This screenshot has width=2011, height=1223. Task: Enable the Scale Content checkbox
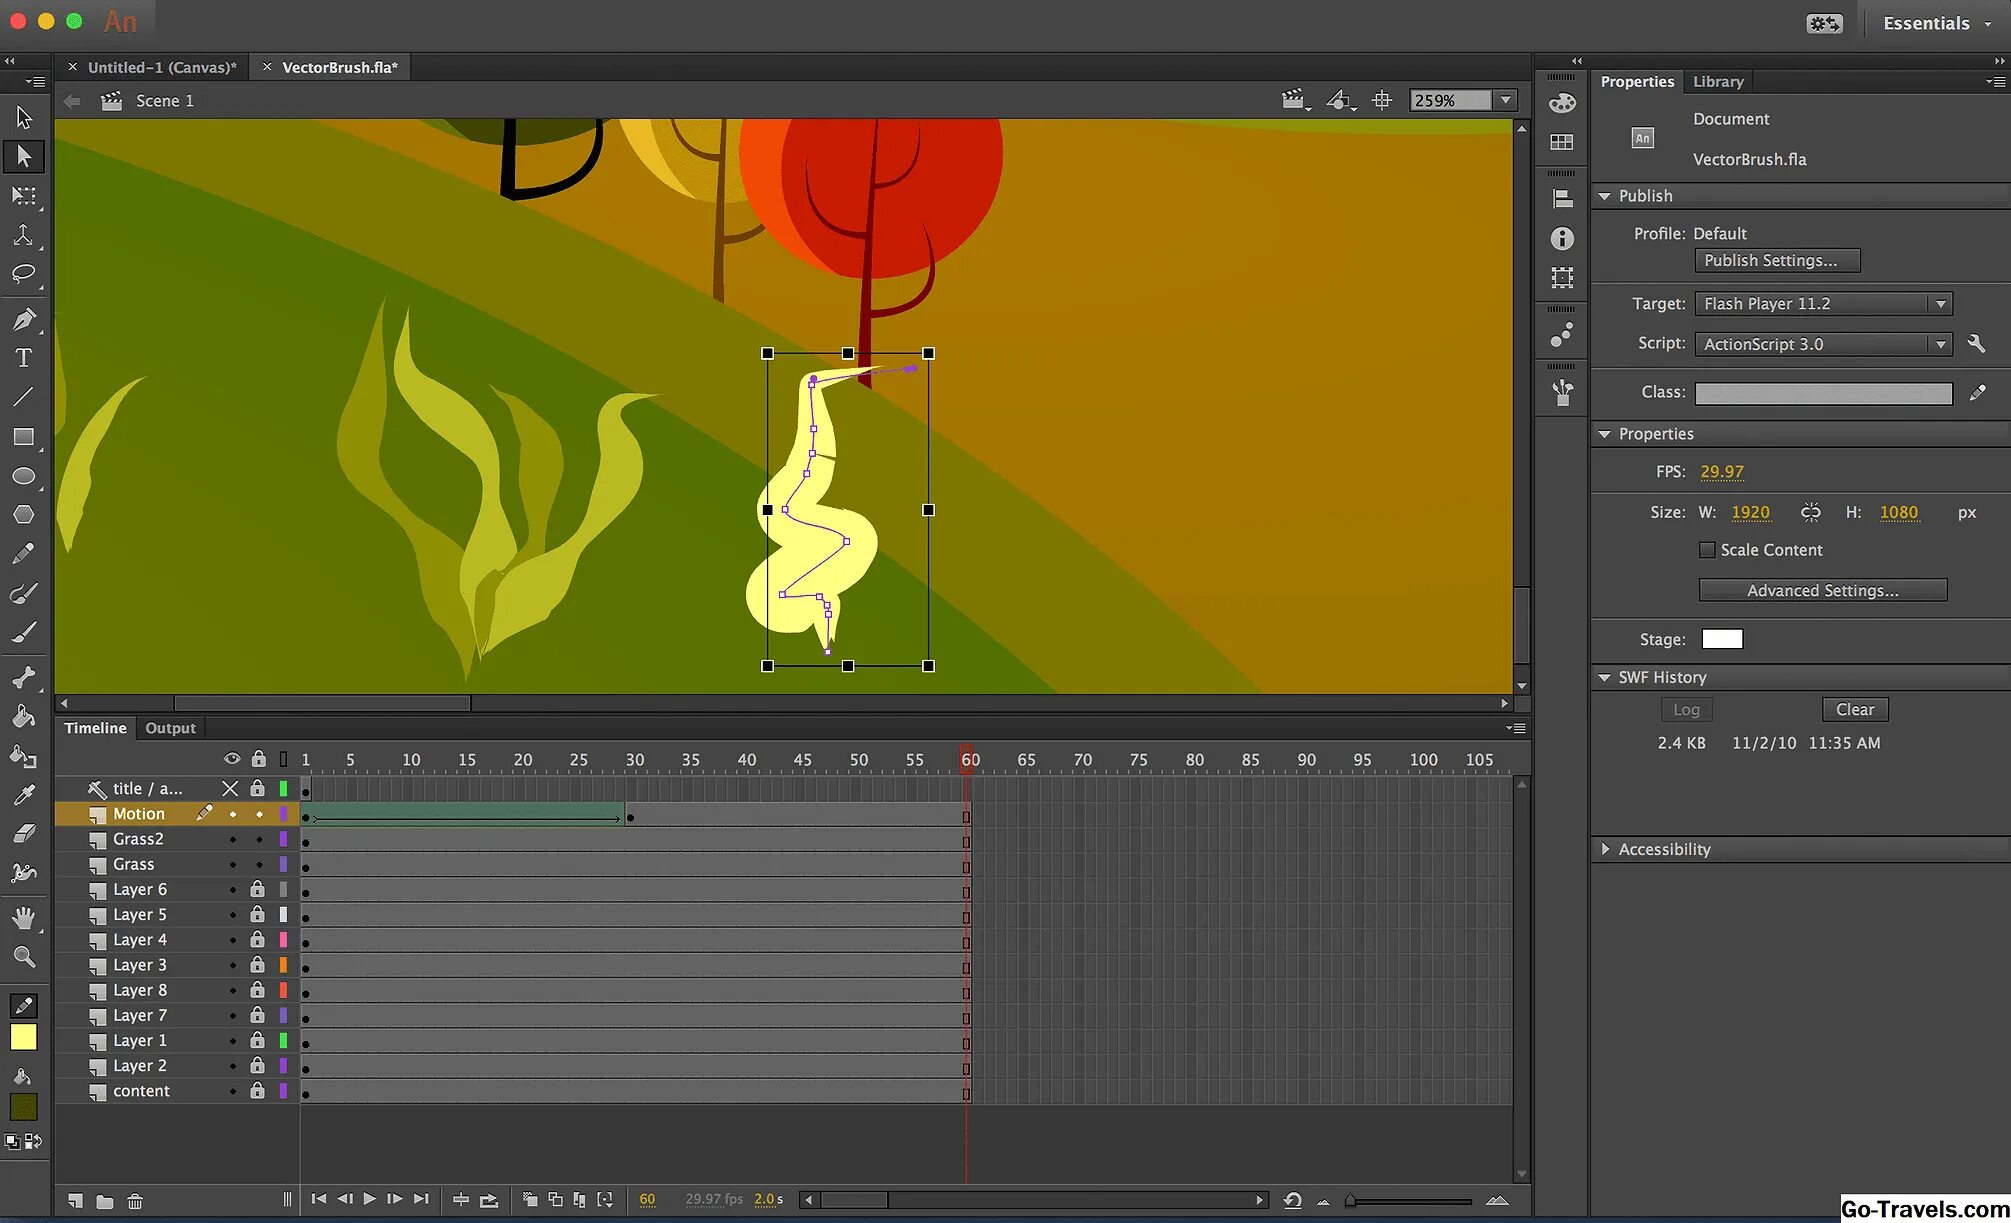point(1707,550)
